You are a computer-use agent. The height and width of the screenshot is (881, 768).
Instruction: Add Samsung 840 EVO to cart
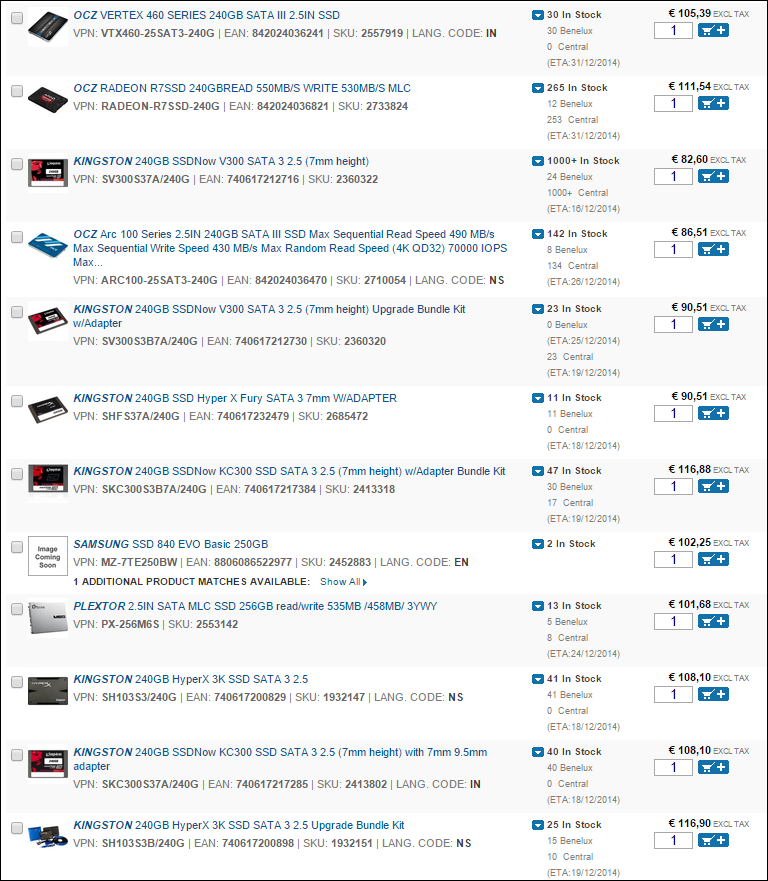(713, 560)
